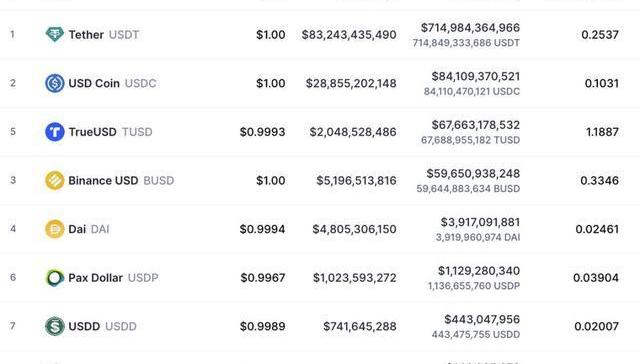Click the Binance USD logo icon
Viewport: 640px width, 364px height.
point(54,180)
